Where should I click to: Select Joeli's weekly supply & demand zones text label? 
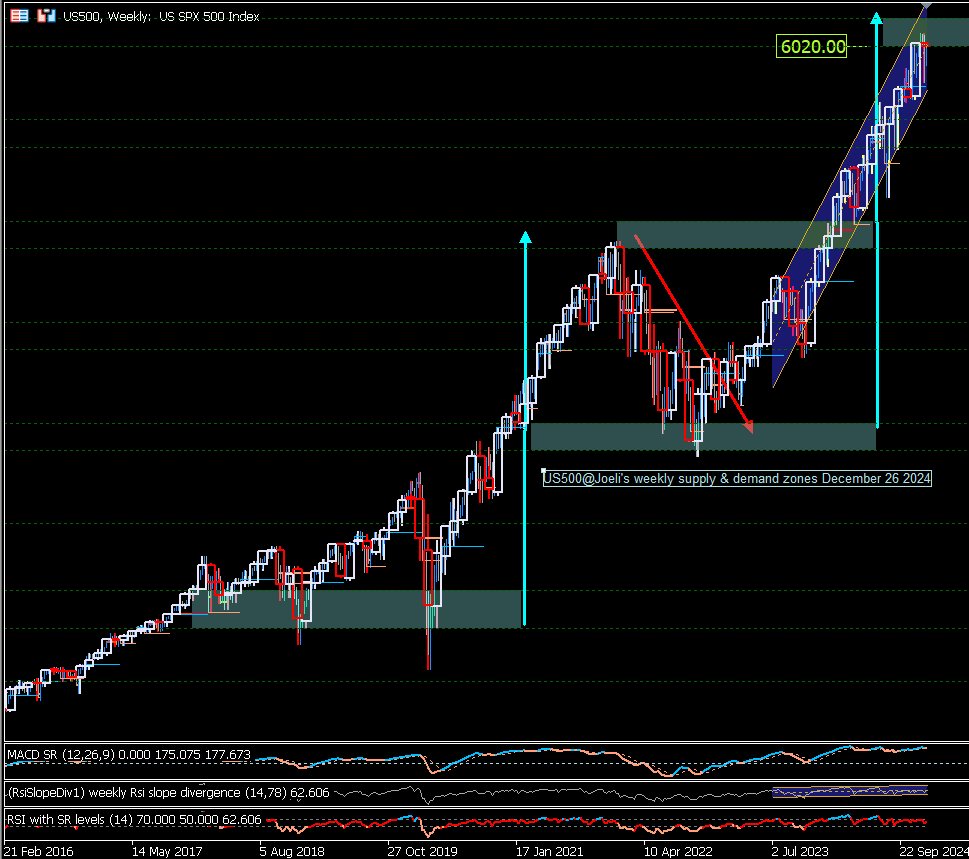click(736, 478)
